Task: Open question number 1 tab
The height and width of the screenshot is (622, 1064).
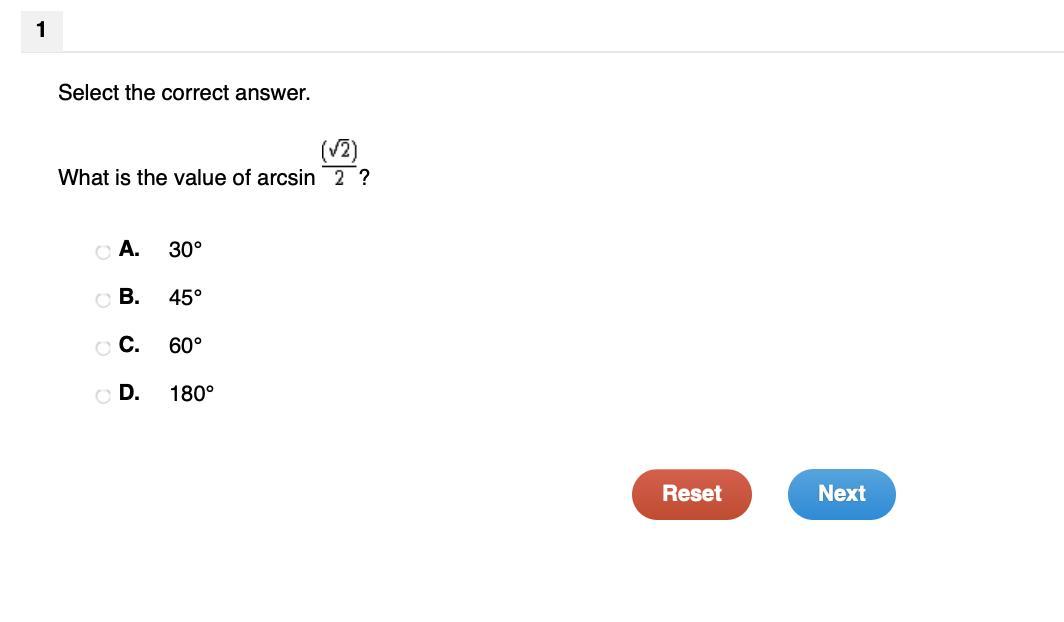Action: [41, 30]
